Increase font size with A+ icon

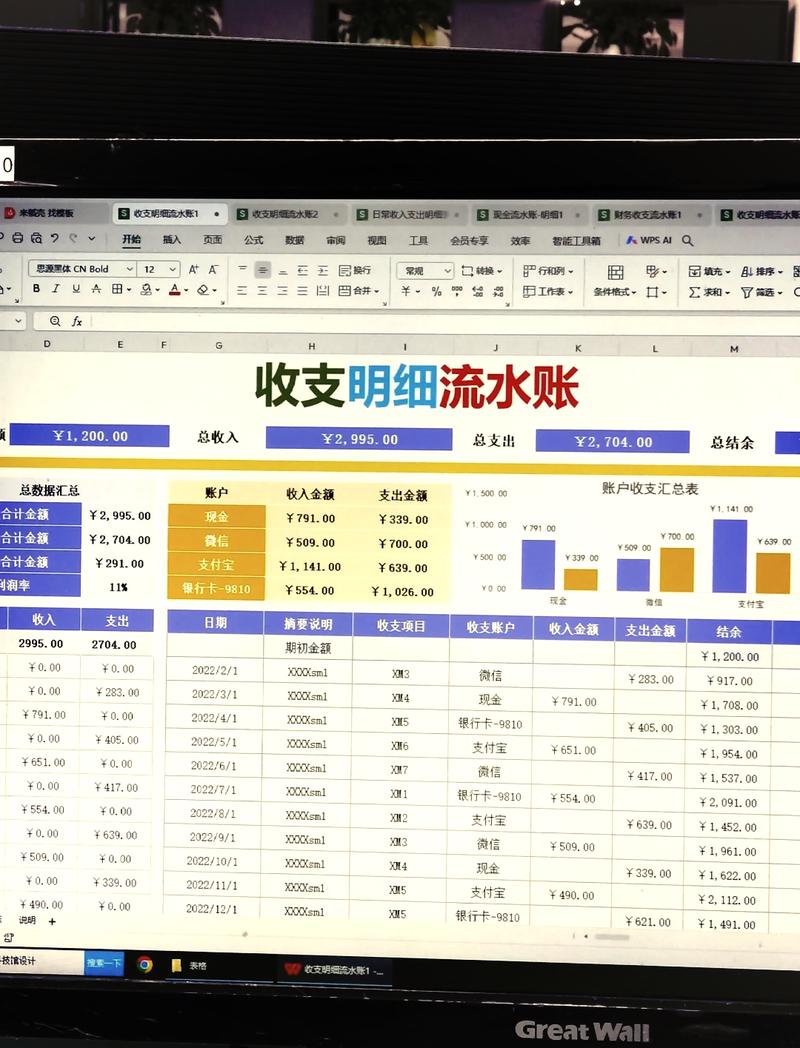tap(193, 269)
